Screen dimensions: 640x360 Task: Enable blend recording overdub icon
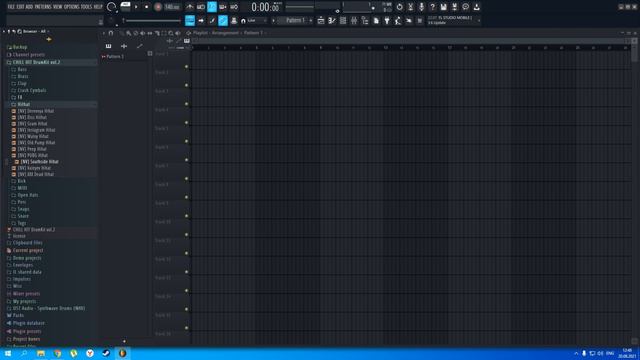[223, 7]
